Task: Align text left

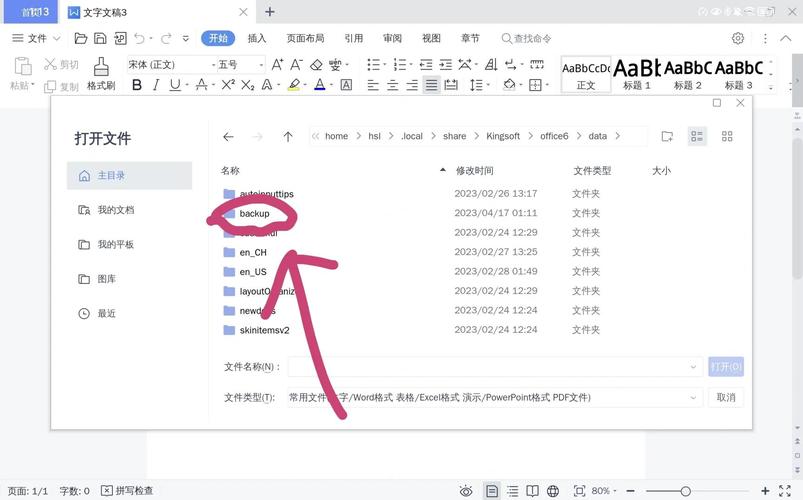Action: tap(373, 85)
